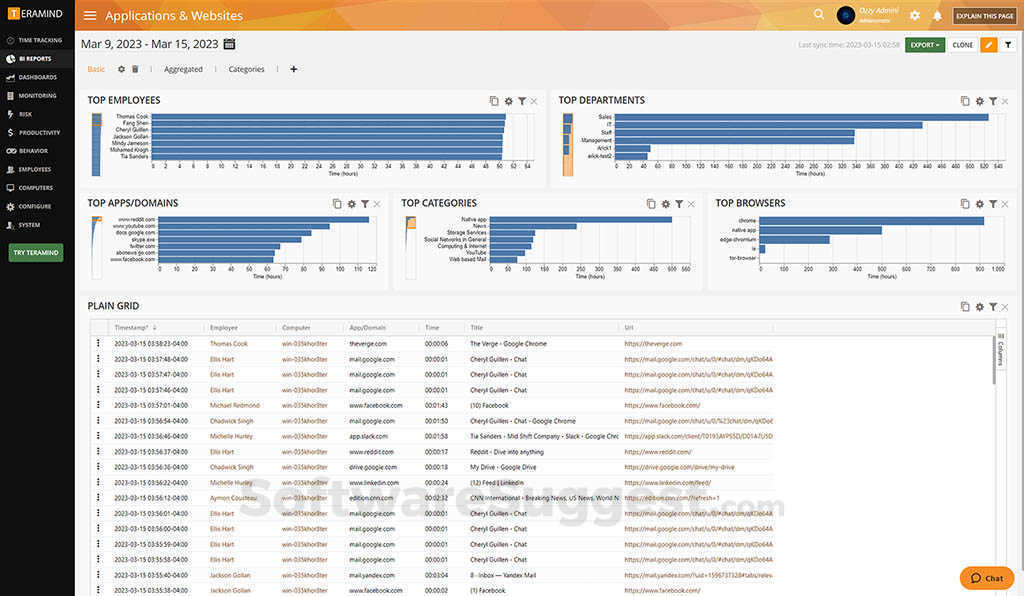Click the search magnifier icon
1024x596 pixels.
click(819, 15)
